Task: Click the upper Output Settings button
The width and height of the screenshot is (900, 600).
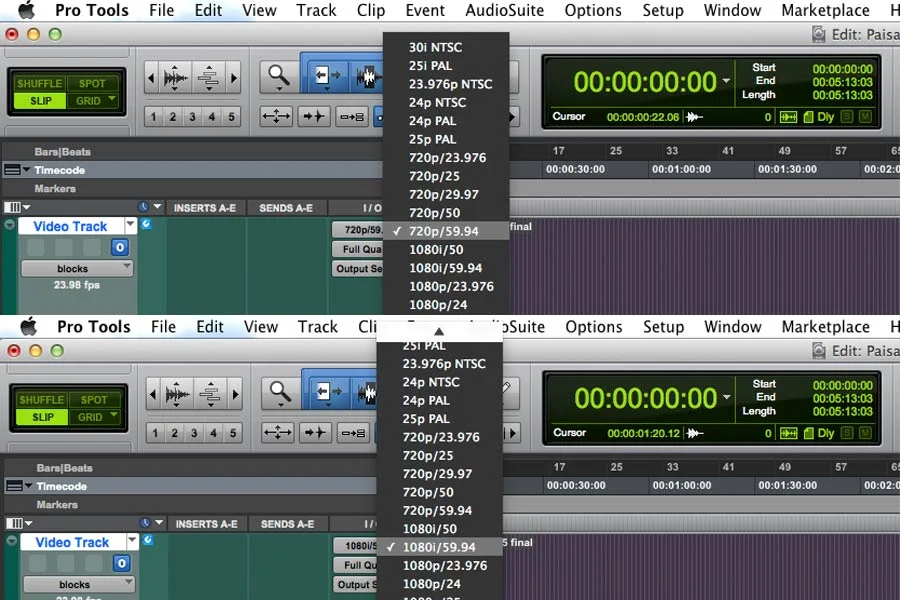Action: (358, 268)
